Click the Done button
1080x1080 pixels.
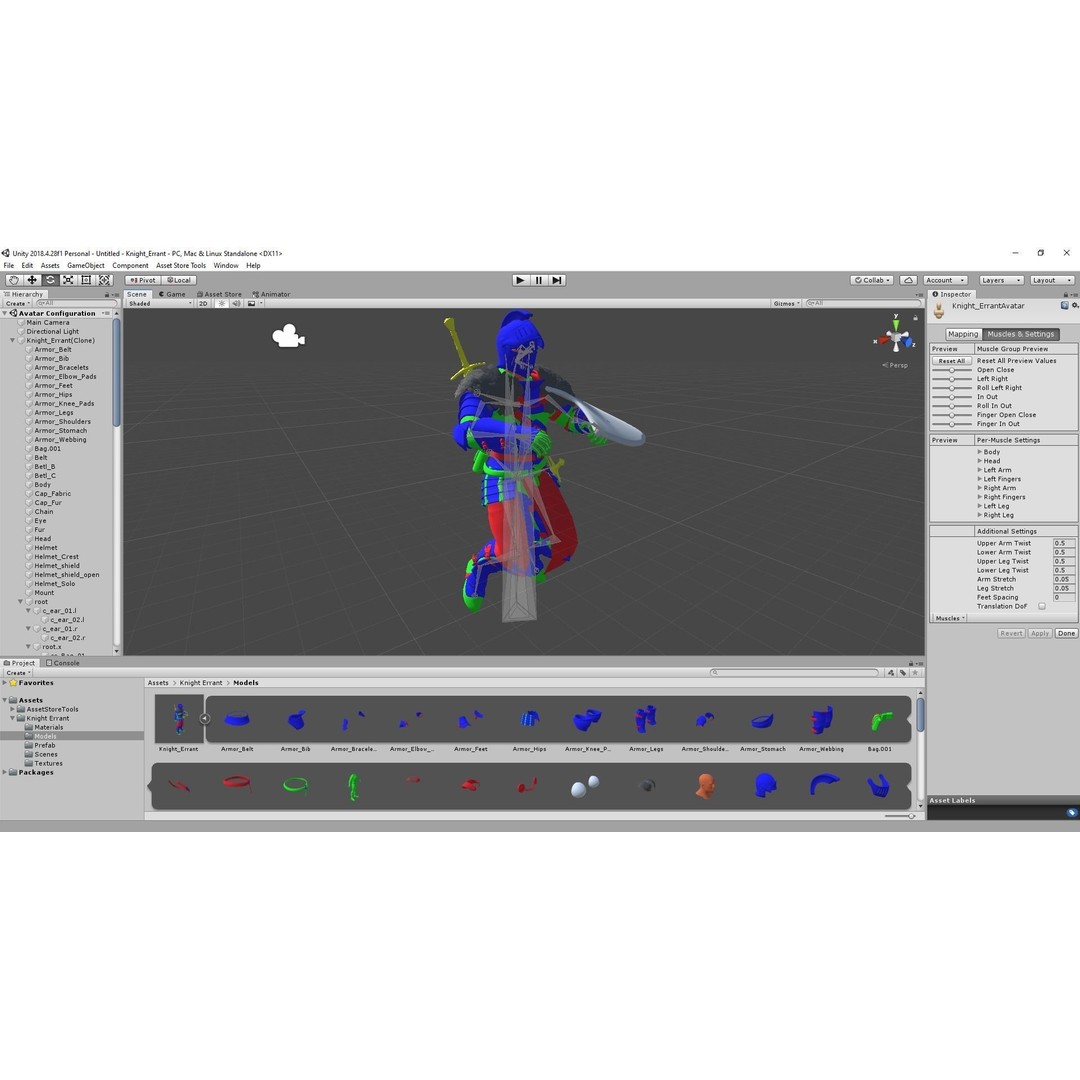pos(1066,633)
